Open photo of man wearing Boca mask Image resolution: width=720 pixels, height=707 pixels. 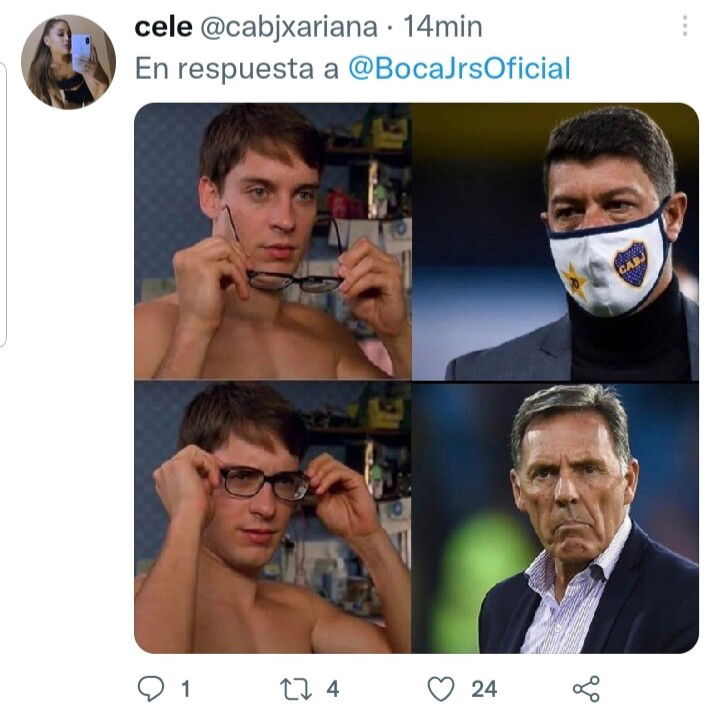pyautogui.click(x=556, y=241)
